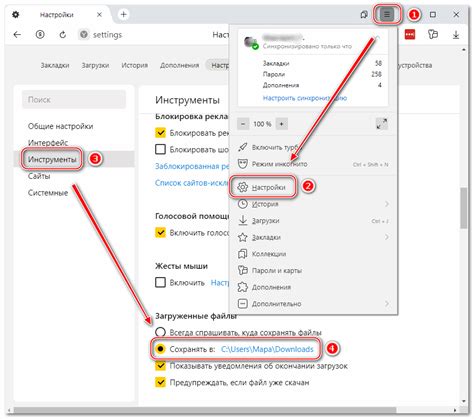Uncheck the Блокировать рекламу checkbox

click(160, 133)
